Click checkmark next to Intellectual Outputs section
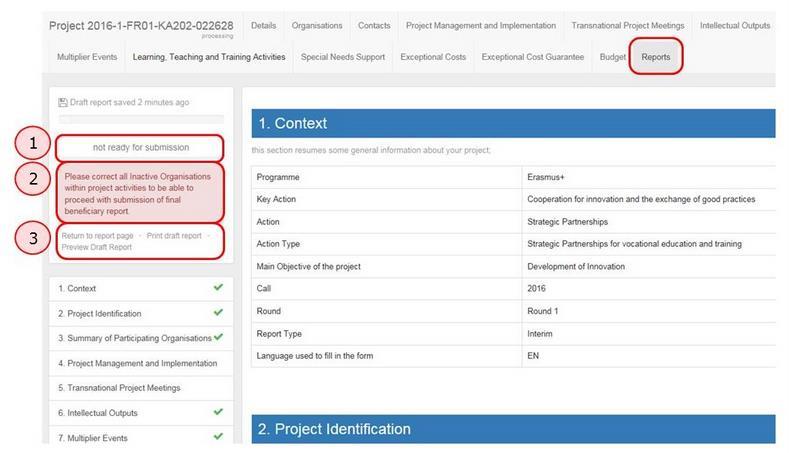 [x=218, y=412]
